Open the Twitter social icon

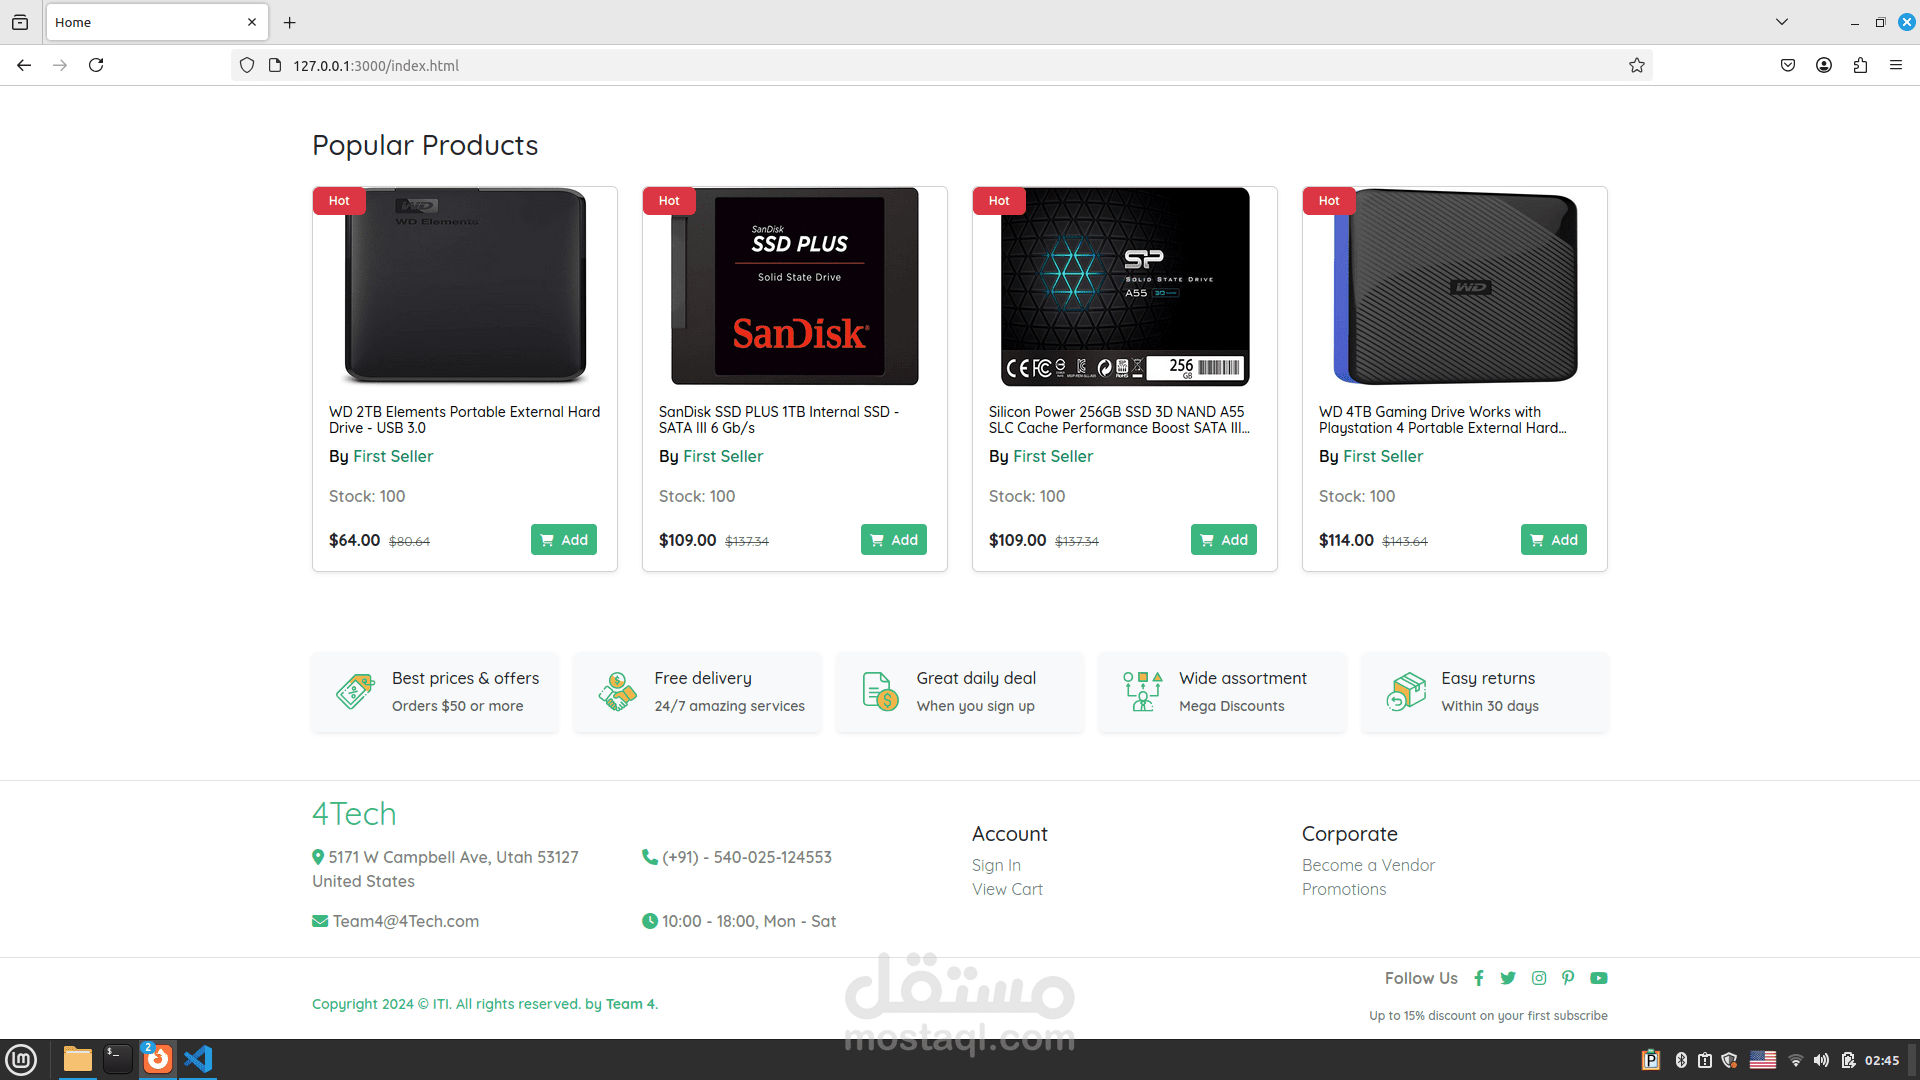coord(1508,978)
